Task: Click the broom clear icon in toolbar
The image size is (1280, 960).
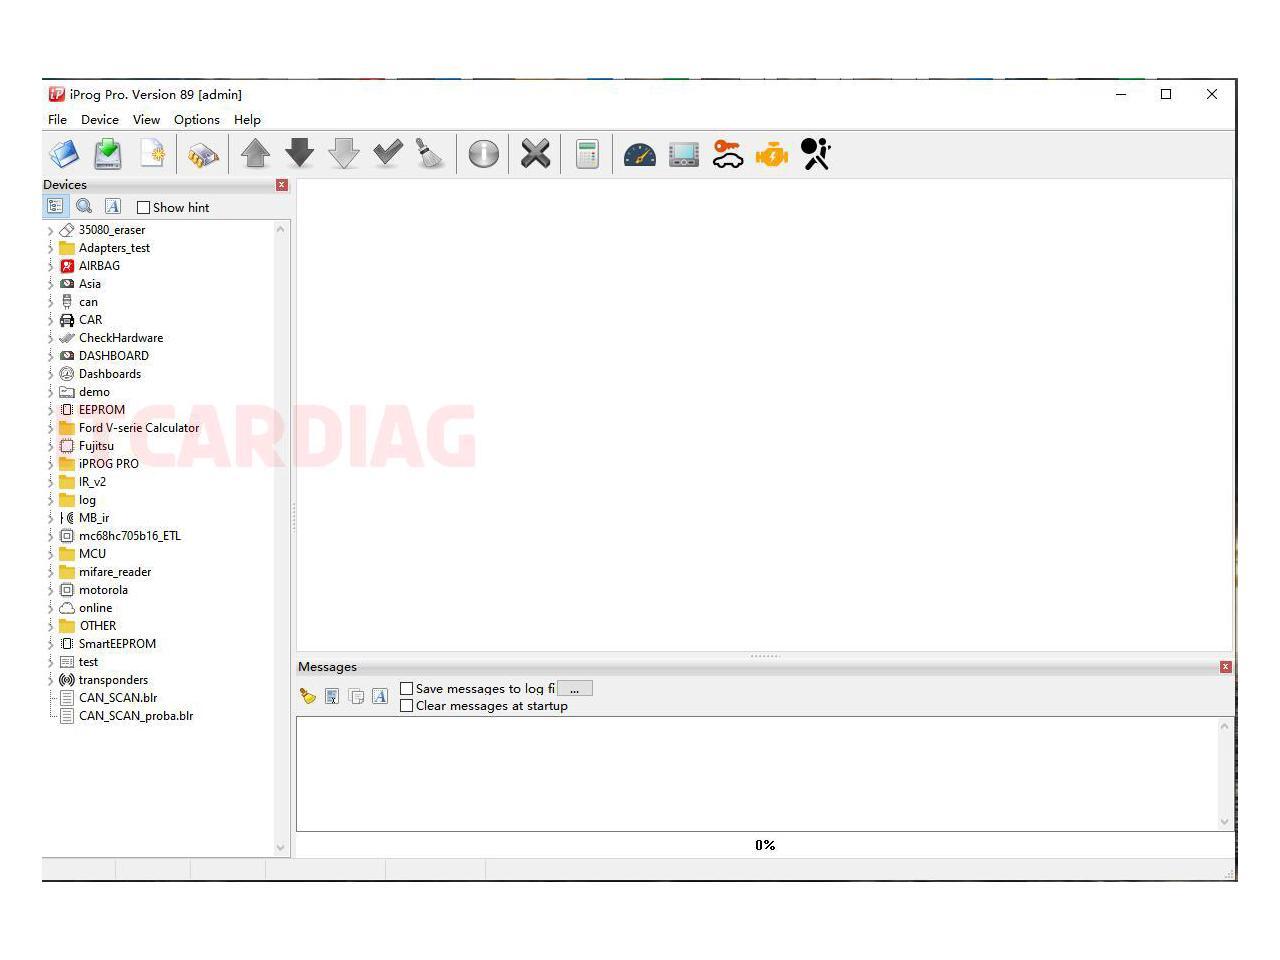Action: click(430, 154)
